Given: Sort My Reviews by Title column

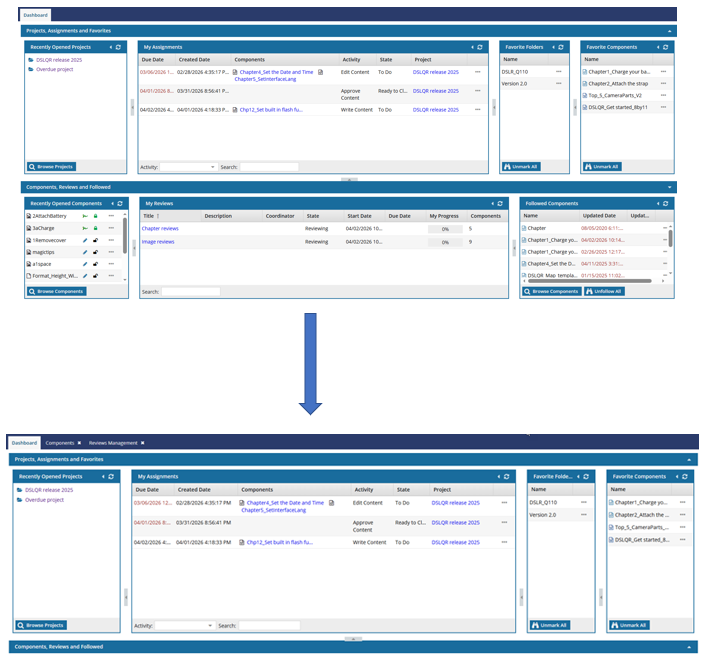Looking at the screenshot, I should click(x=149, y=215).
